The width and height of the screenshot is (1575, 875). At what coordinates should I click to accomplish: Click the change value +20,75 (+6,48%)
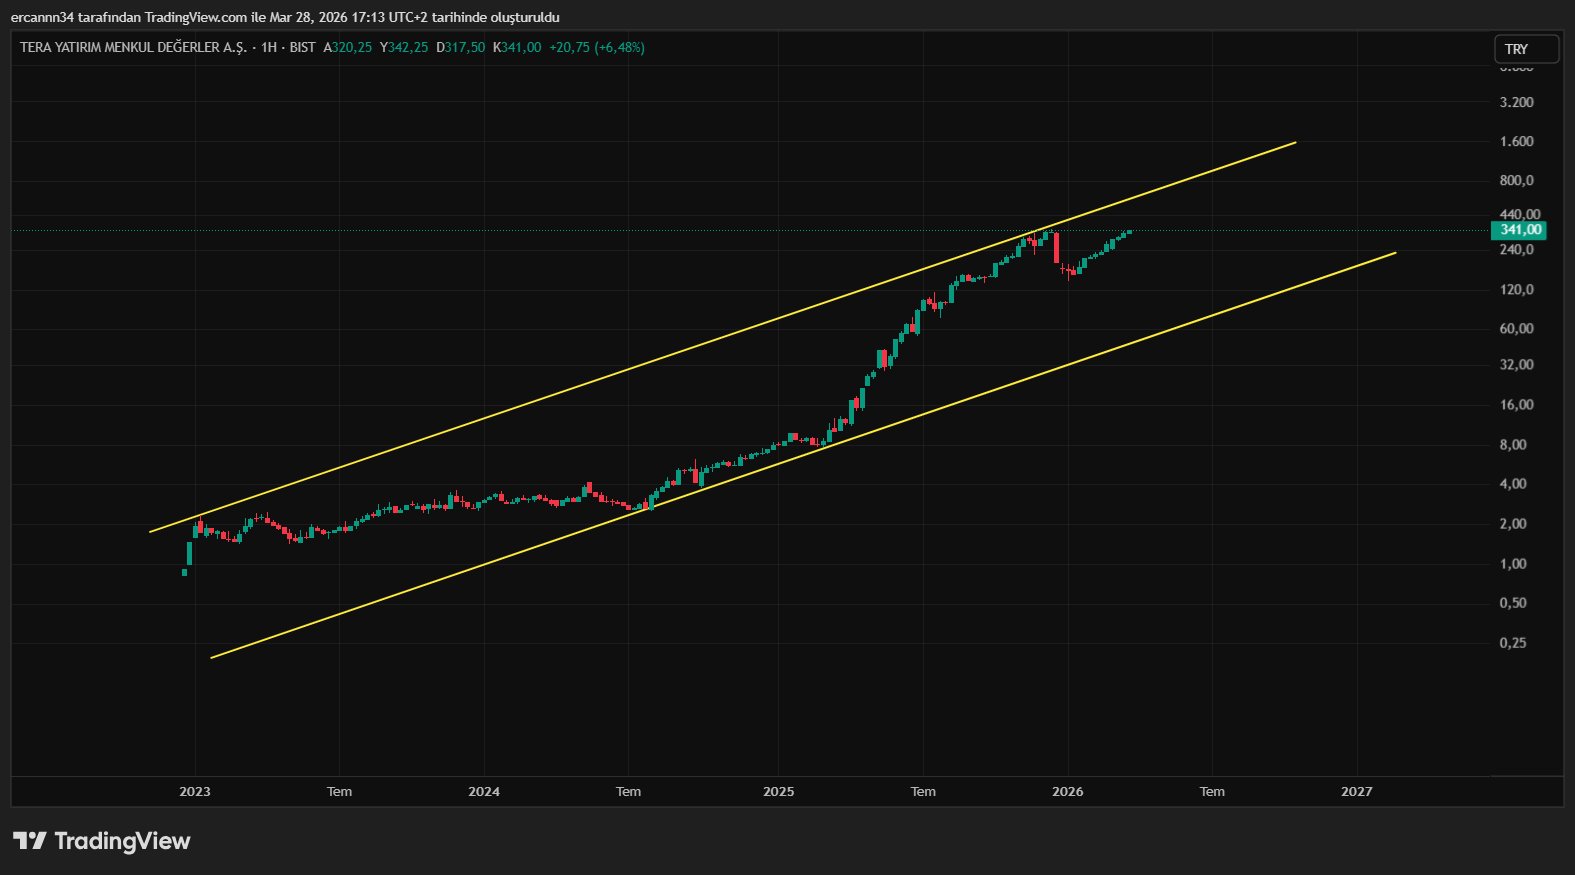[x=597, y=47]
